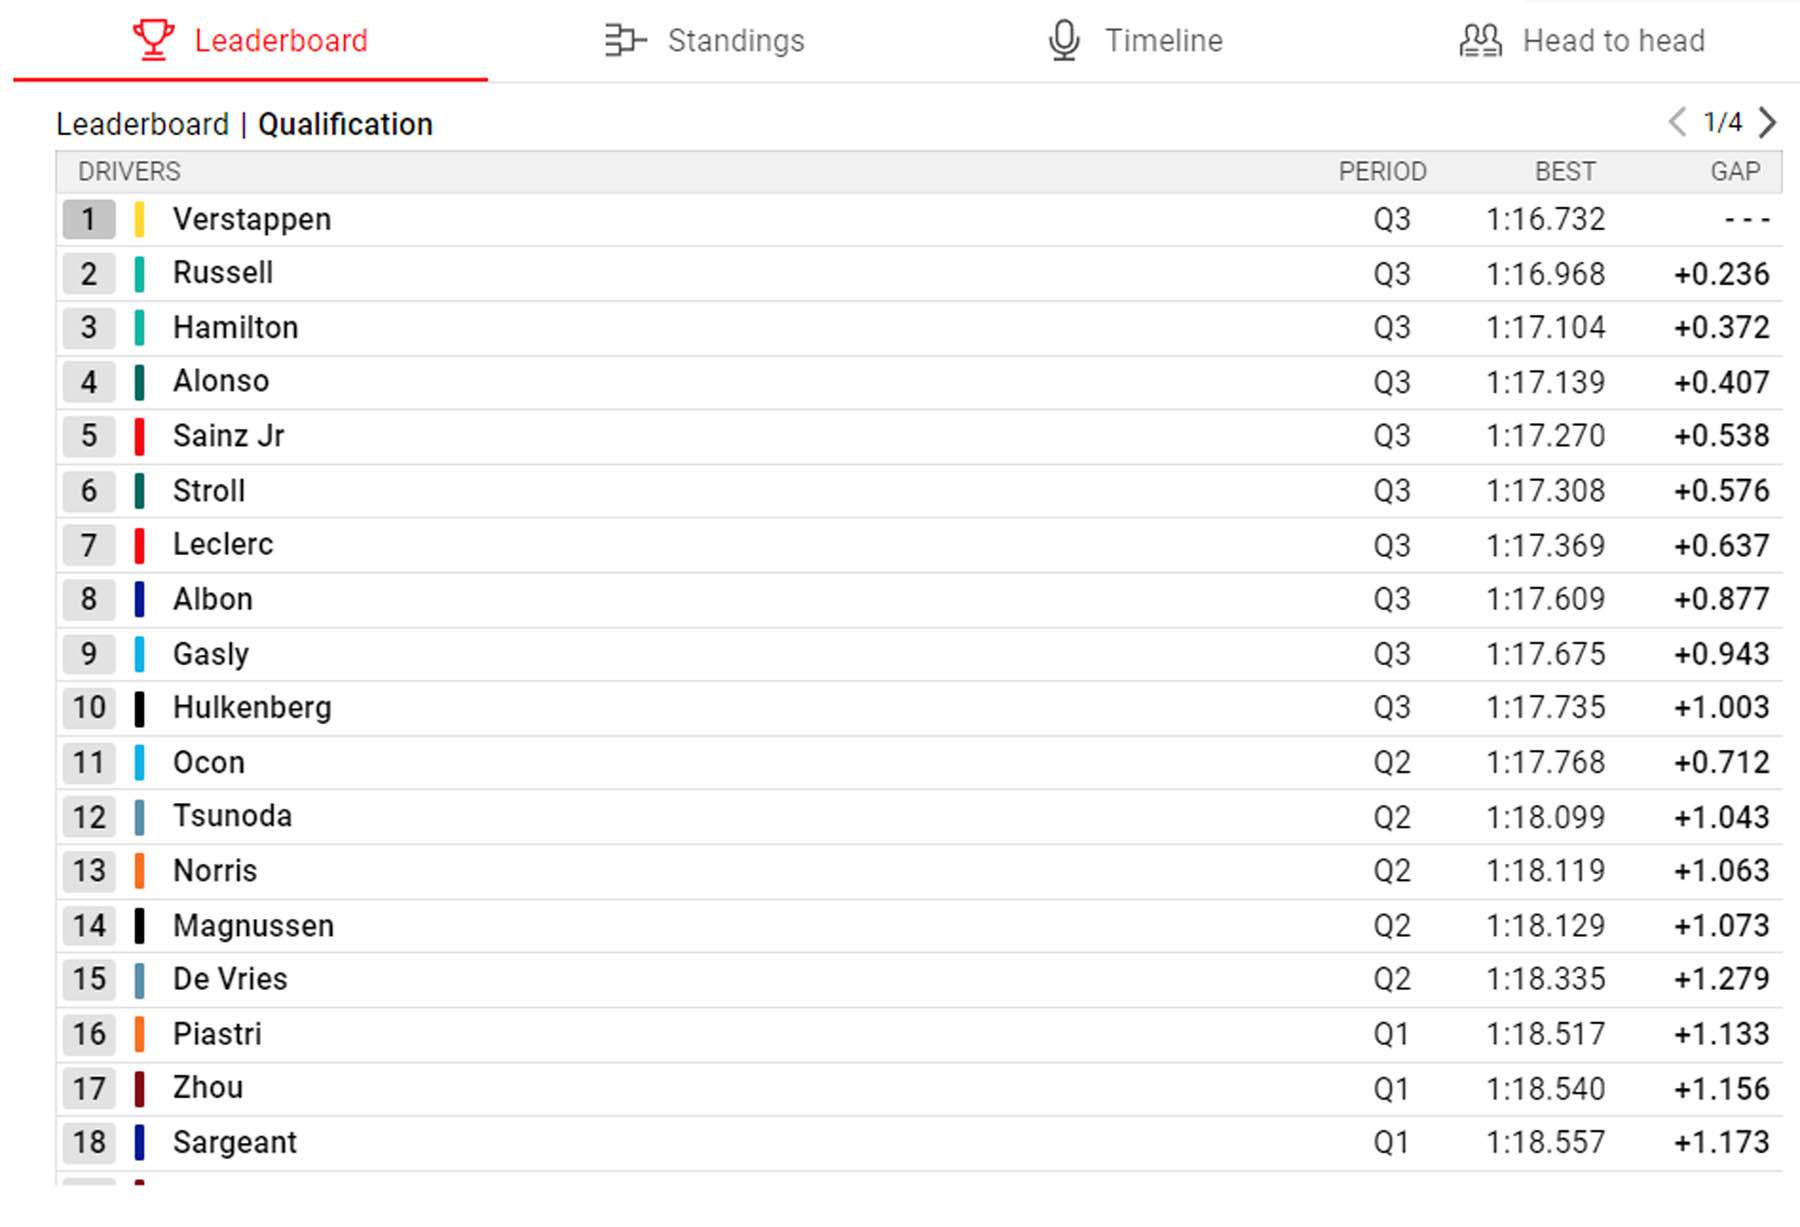Viewport: 1800px width, 1227px height.
Task: Select Norris row in the leaderboard
Action: 215,871
